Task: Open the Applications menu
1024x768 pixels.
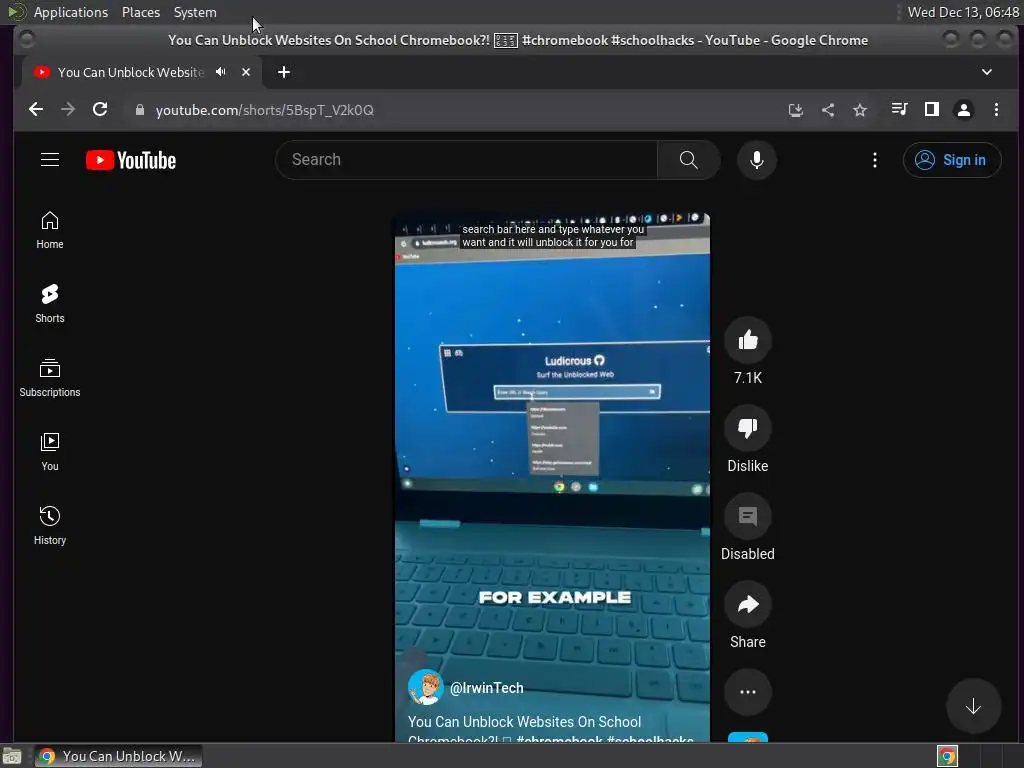Action: point(71,12)
